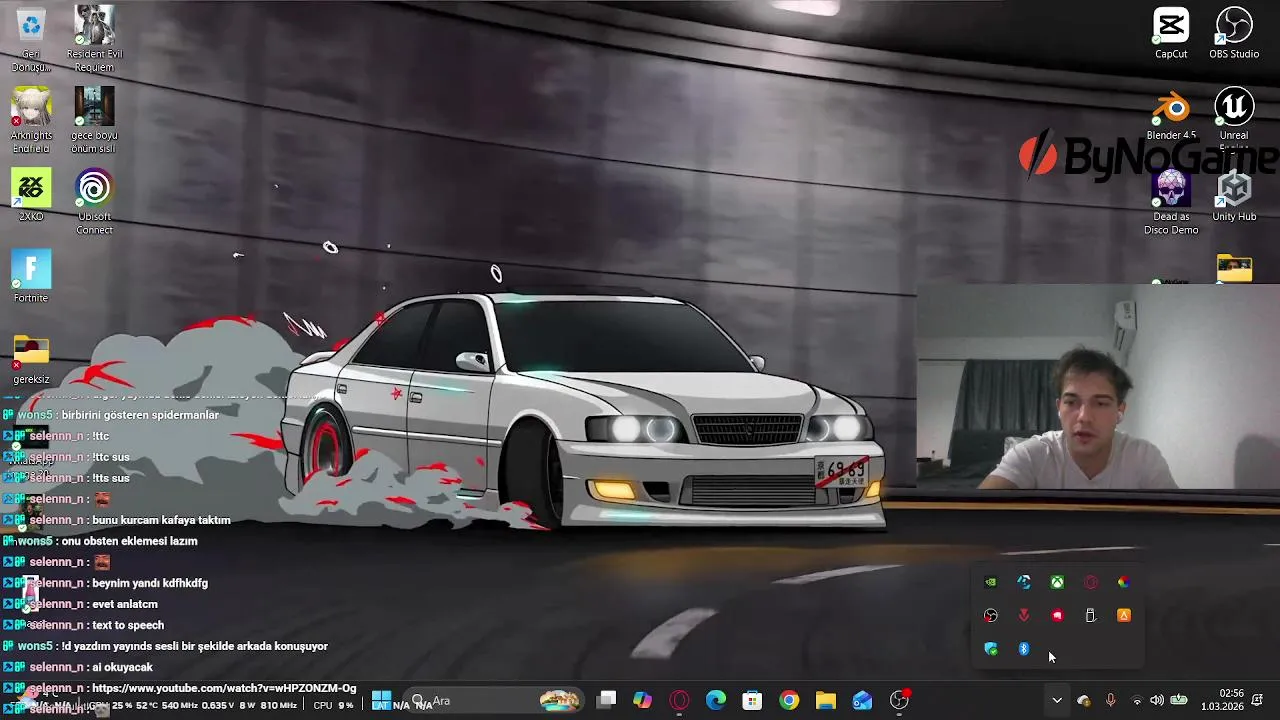Viewport: 1280px width, 720px height.
Task: Click the search highlights image in search box
Action: (560, 700)
